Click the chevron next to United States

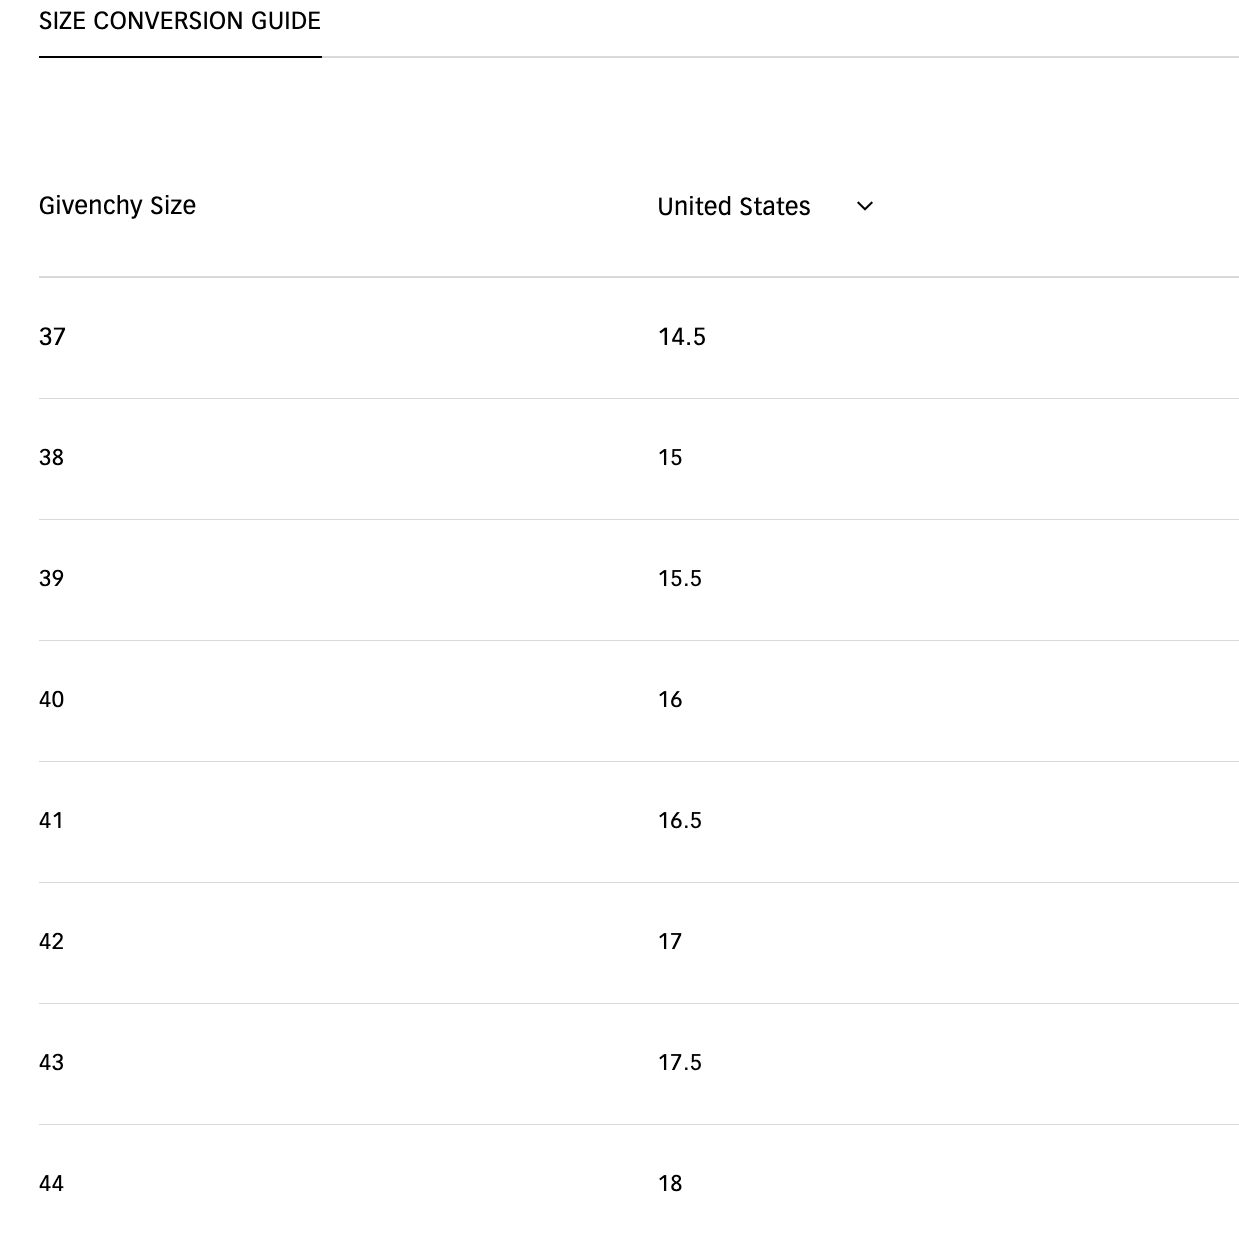point(865,206)
